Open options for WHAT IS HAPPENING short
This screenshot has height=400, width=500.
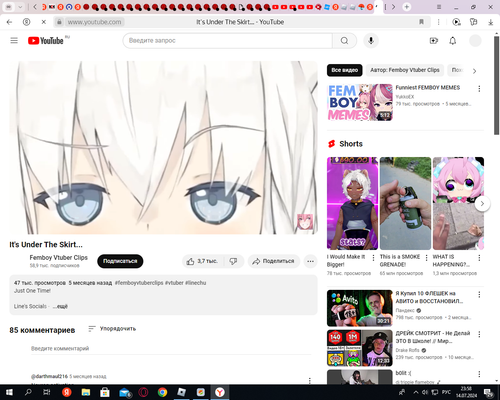coord(479,258)
